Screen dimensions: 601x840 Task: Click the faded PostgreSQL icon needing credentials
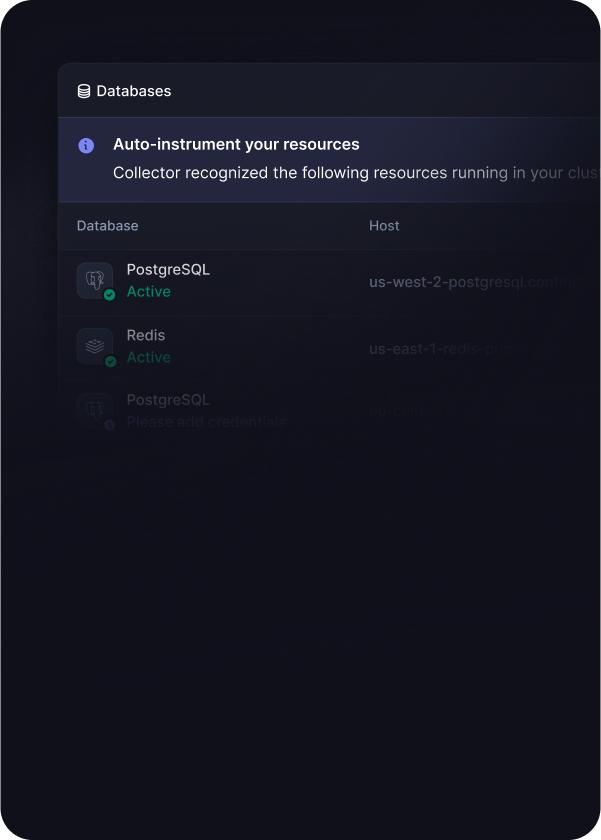94,410
